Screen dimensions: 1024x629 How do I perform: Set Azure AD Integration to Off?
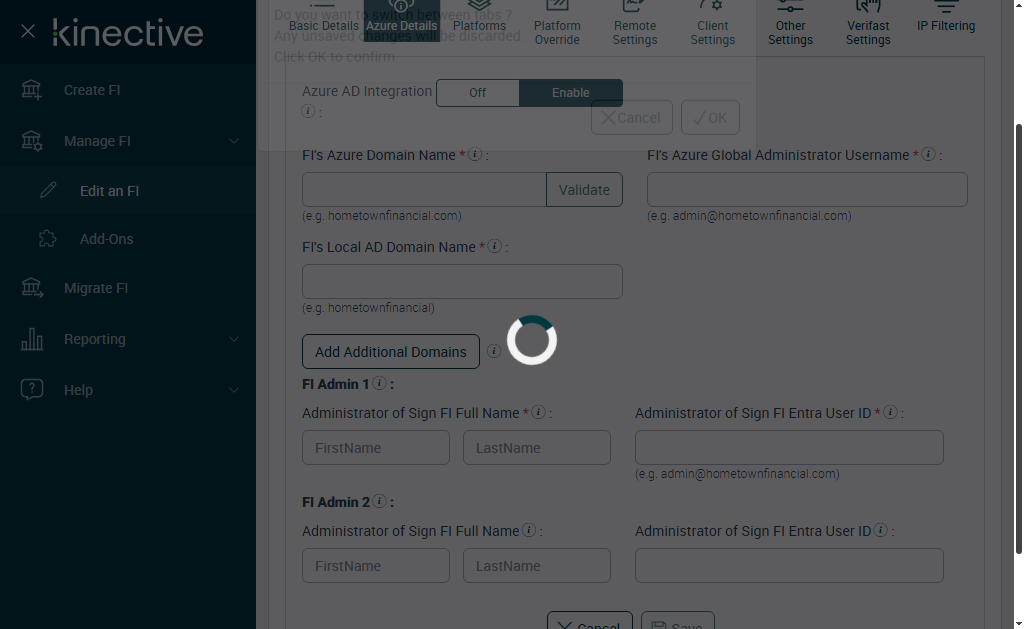477,93
